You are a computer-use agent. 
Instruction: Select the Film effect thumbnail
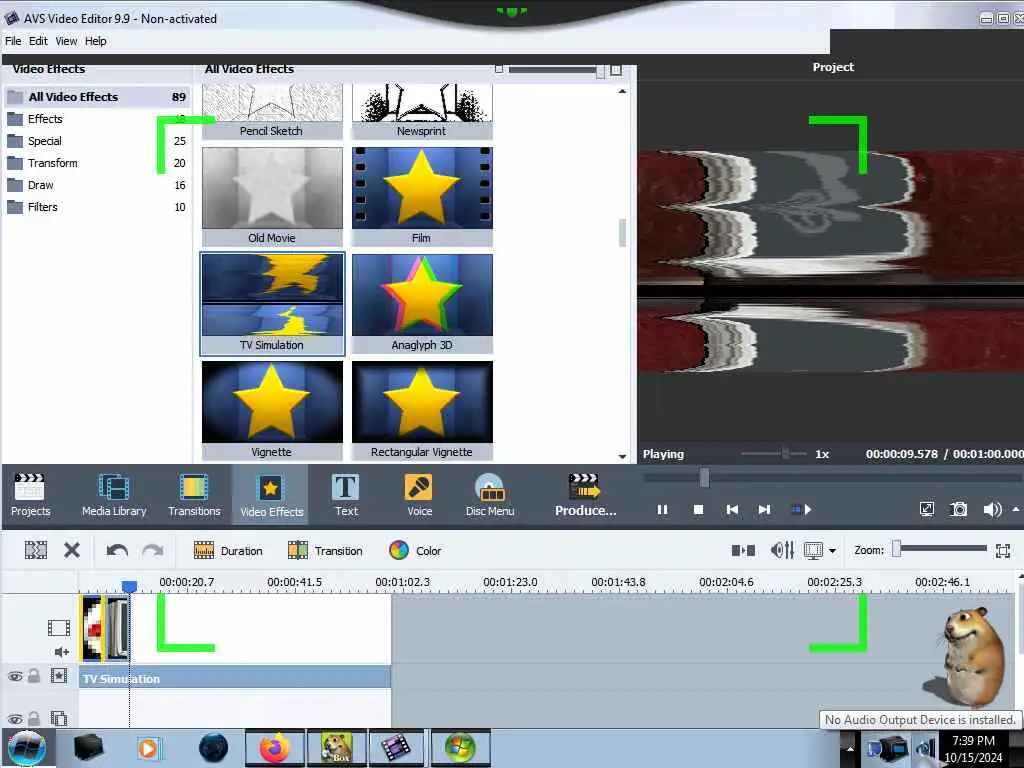click(422, 188)
